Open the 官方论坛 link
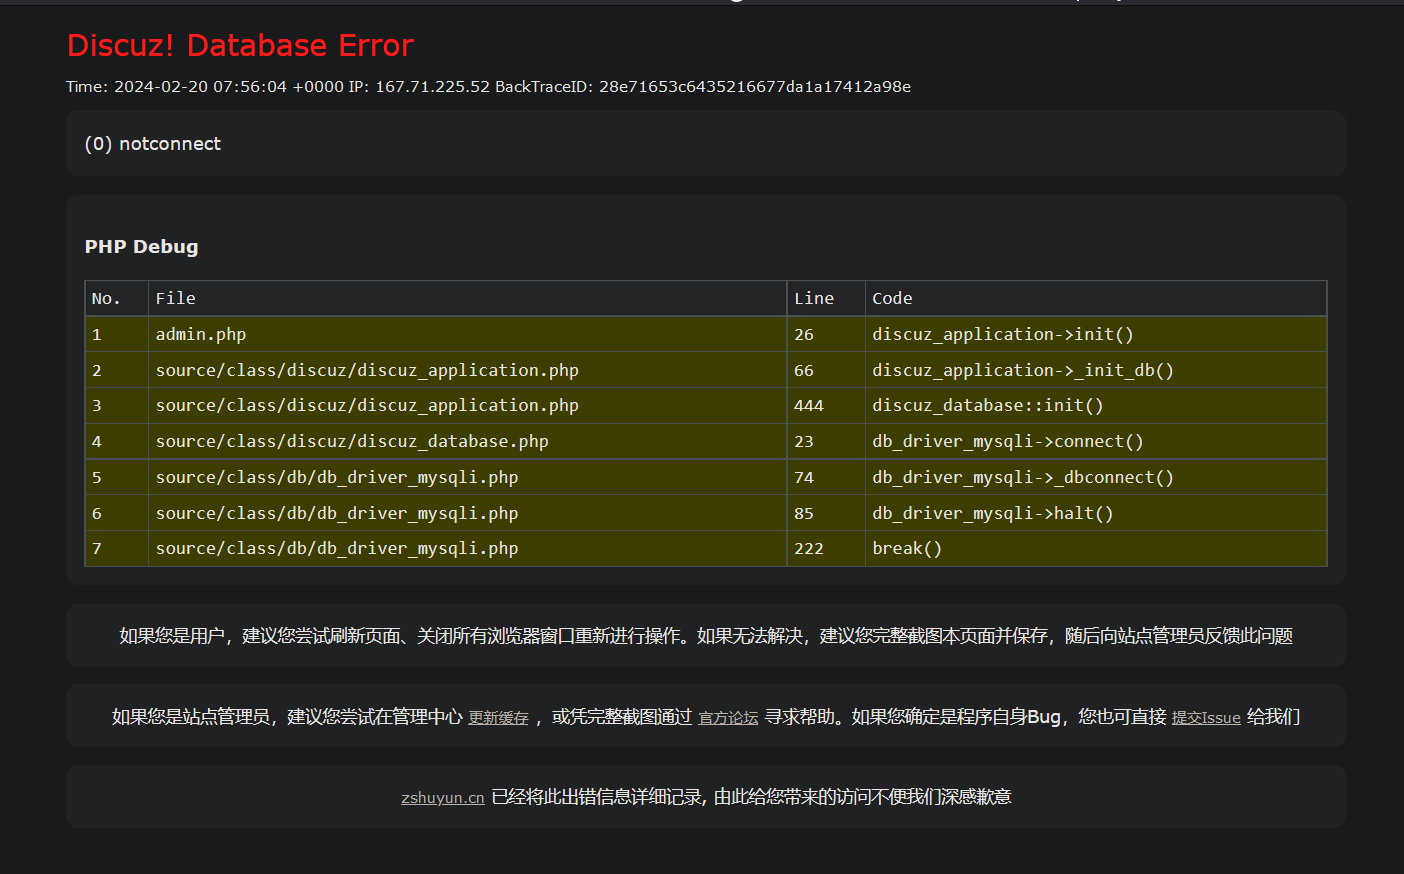This screenshot has height=874, width=1404. pyautogui.click(x=728, y=718)
